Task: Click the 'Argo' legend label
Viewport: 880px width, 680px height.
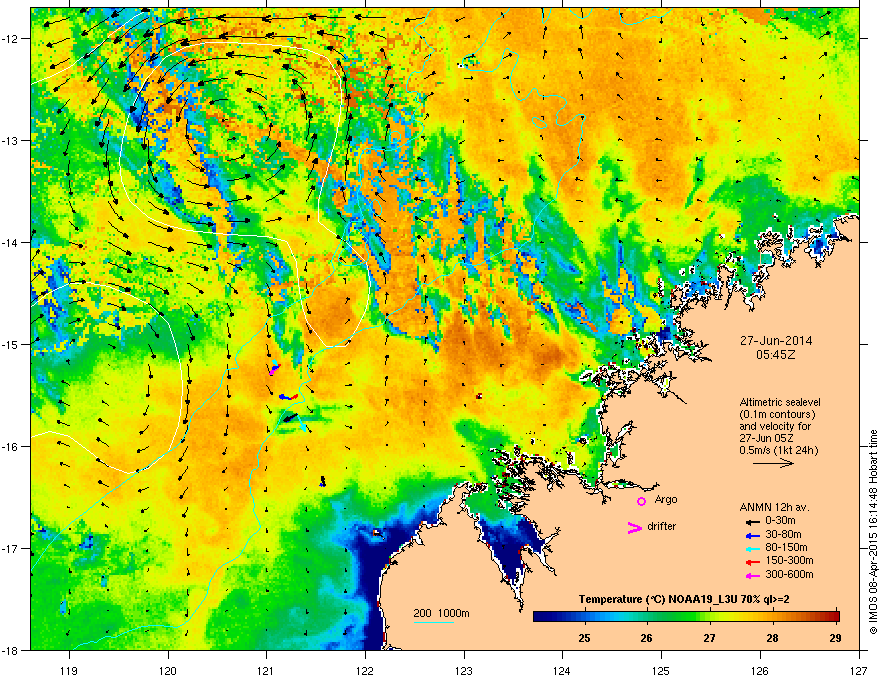Action: [666, 499]
